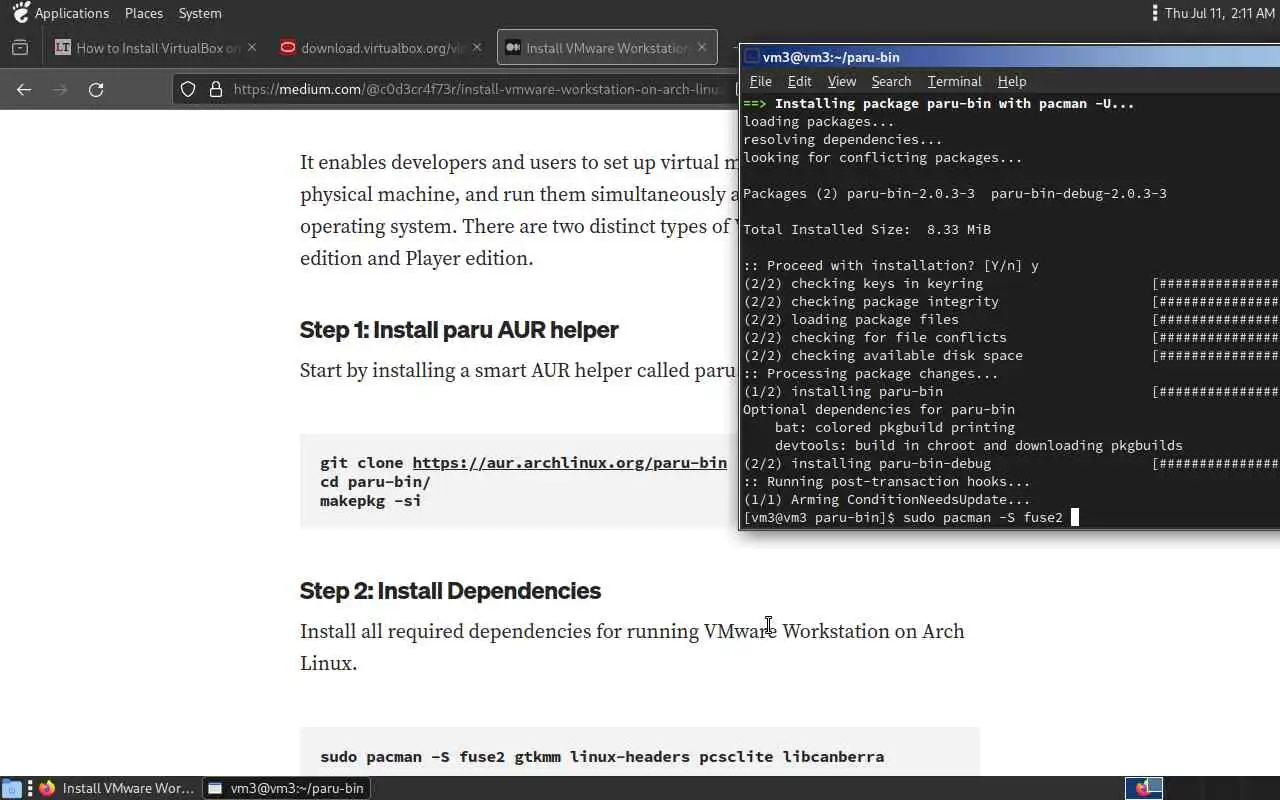Click the 'Step 1: Install paru AUR helper' heading

(459, 329)
